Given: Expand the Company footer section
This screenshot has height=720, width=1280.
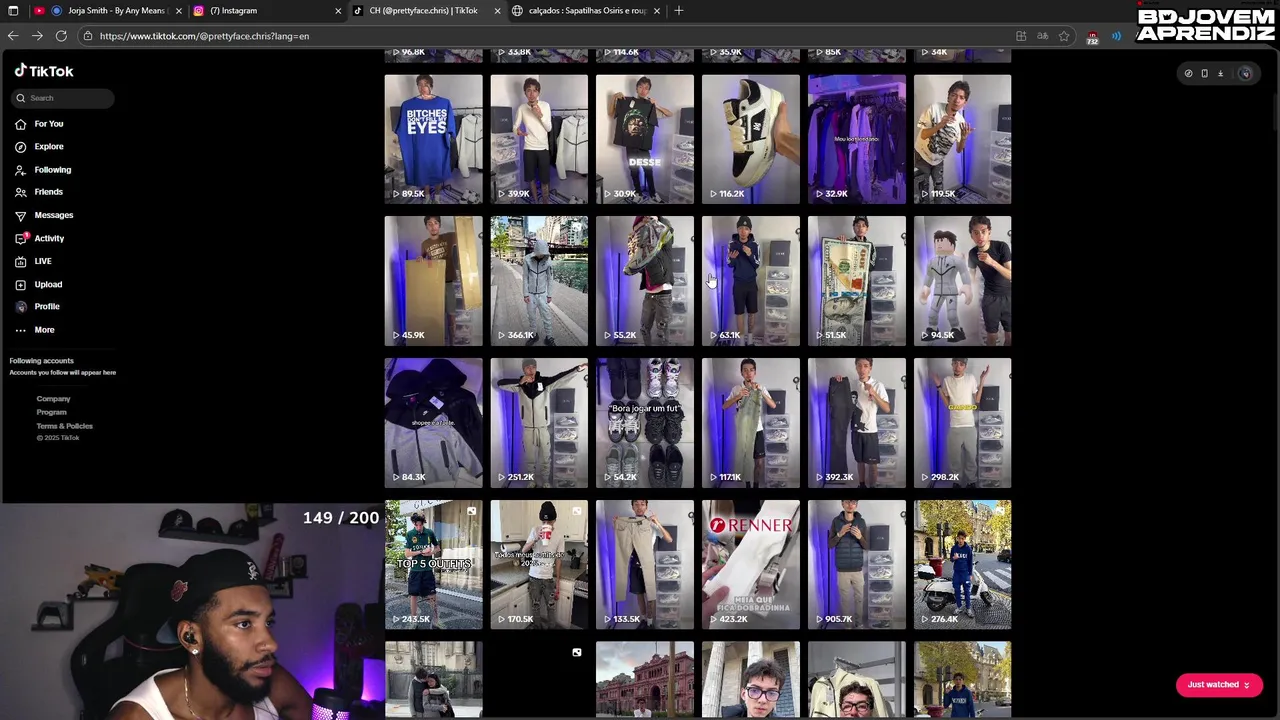Looking at the screenshot, I should click(x=53, y=399).
